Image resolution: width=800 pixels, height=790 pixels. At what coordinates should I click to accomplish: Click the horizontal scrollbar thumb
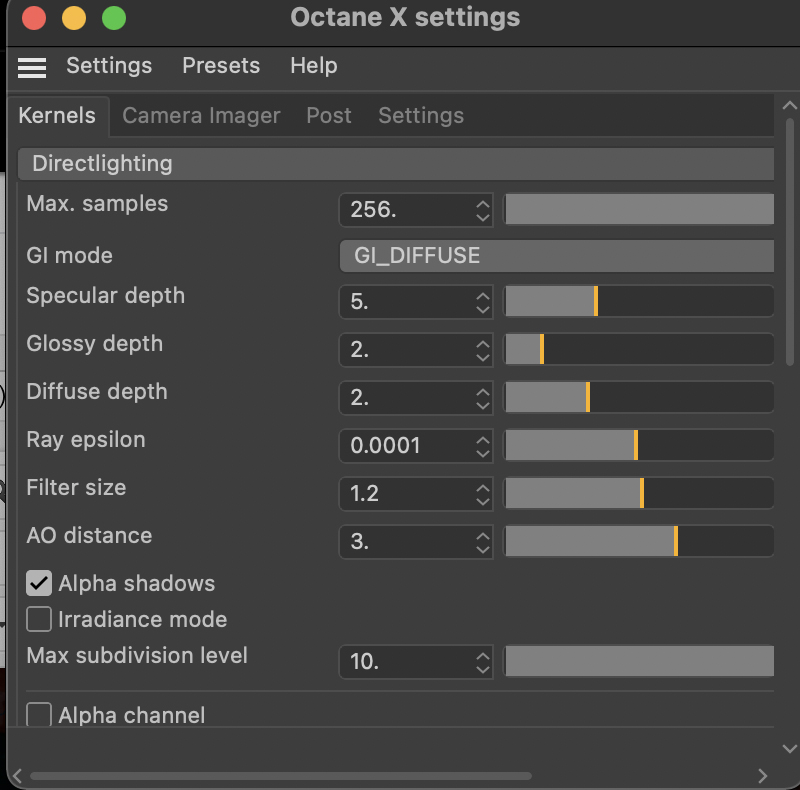coord(281,776)
